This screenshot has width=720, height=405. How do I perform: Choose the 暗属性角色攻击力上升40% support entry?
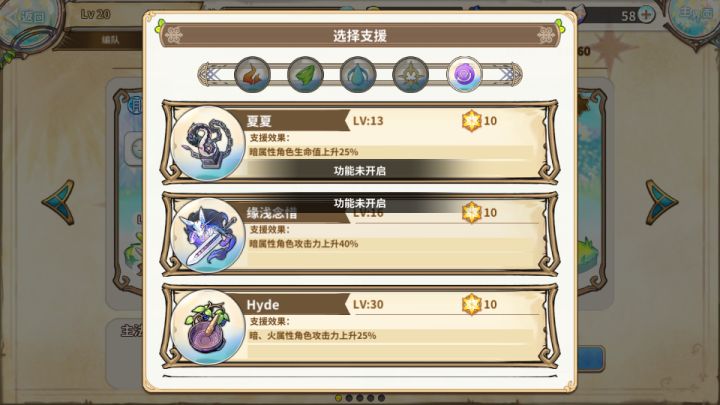tap(360, 234)
